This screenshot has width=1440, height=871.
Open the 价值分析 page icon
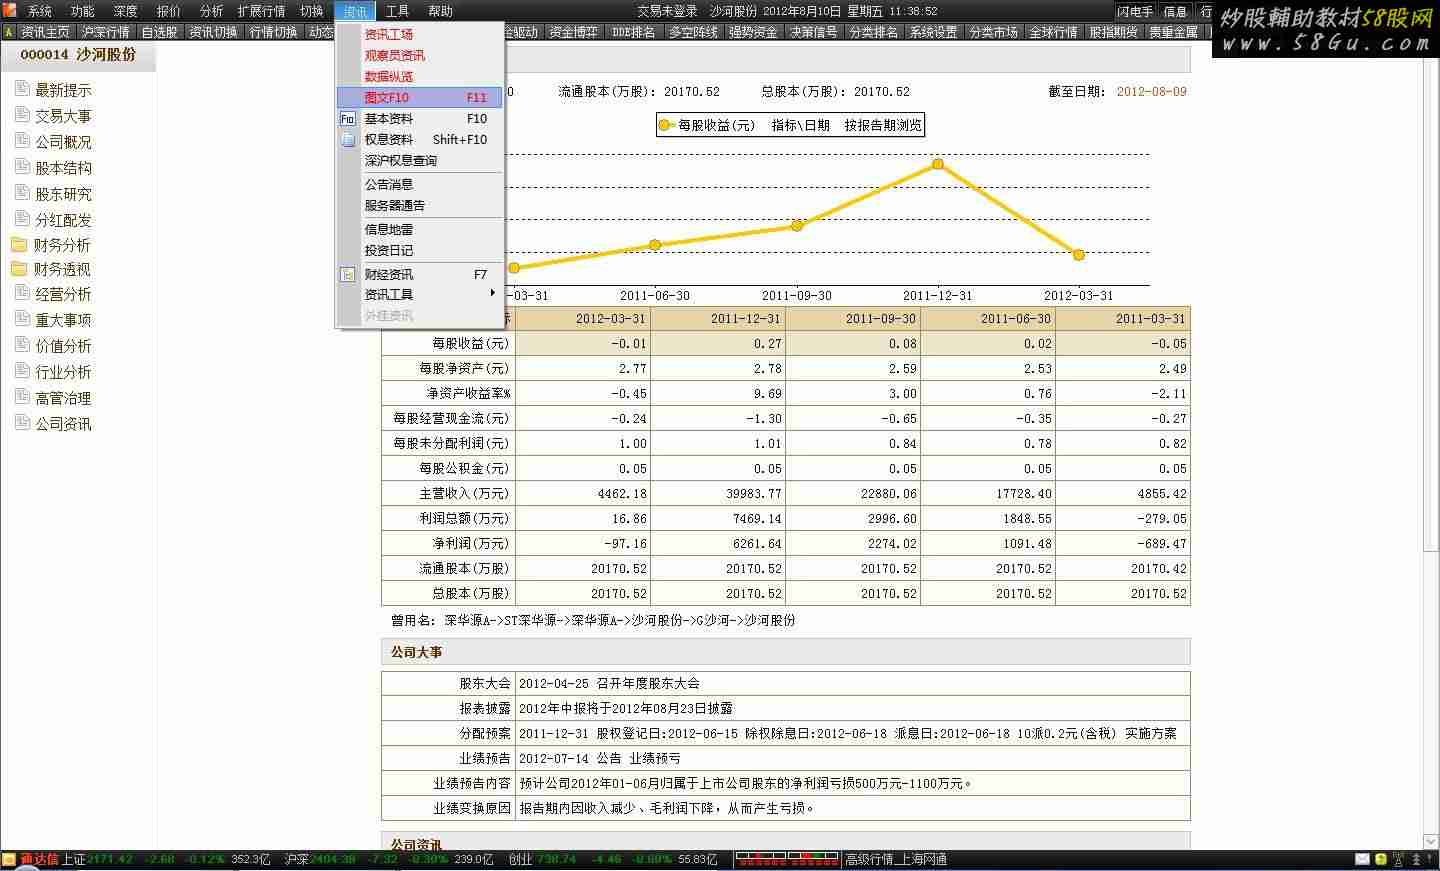coord(22,345)
